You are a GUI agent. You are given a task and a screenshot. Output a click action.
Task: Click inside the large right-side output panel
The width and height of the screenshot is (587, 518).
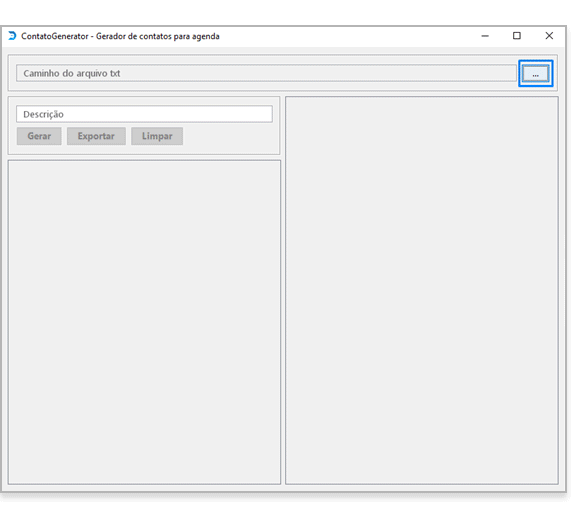(x=422, y=290)
